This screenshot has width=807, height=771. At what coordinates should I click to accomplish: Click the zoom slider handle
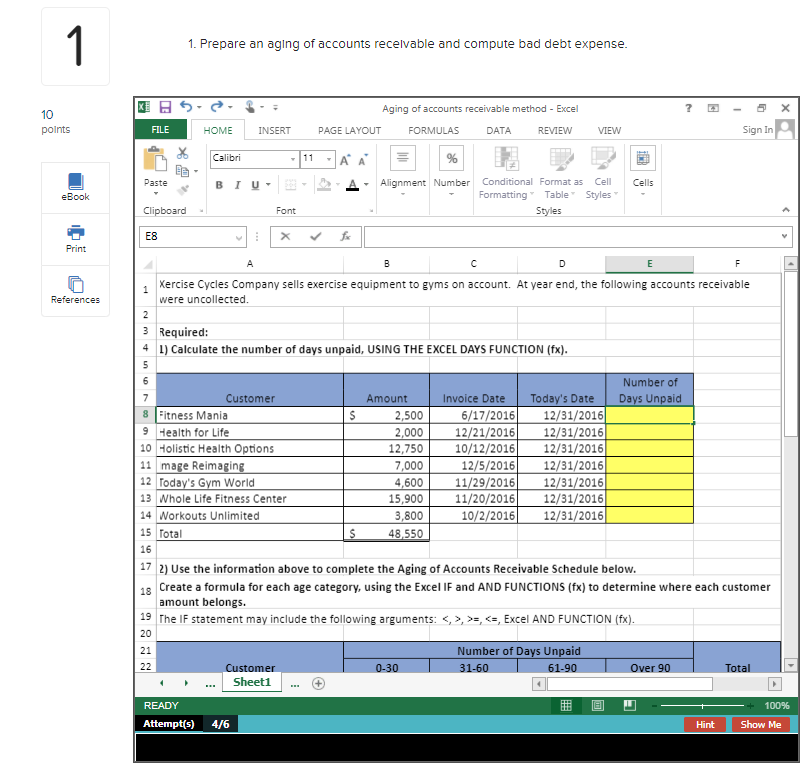(702, 706)
